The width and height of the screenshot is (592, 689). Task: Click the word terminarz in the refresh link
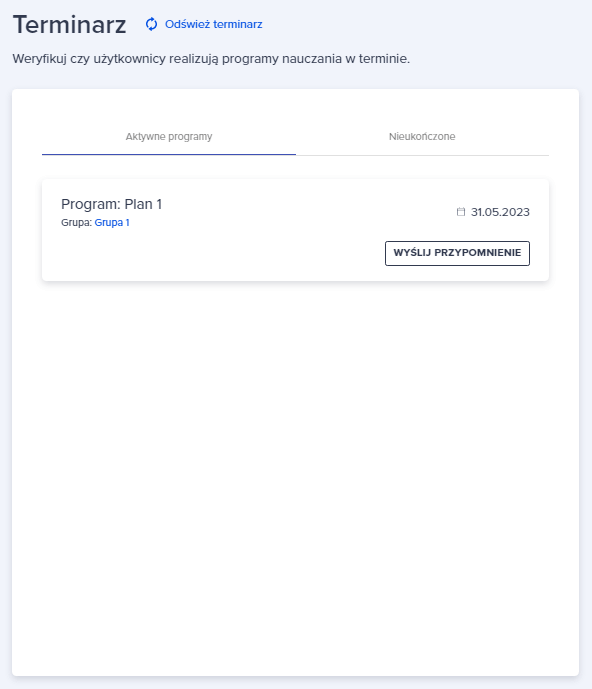click(x=238, y=24)
